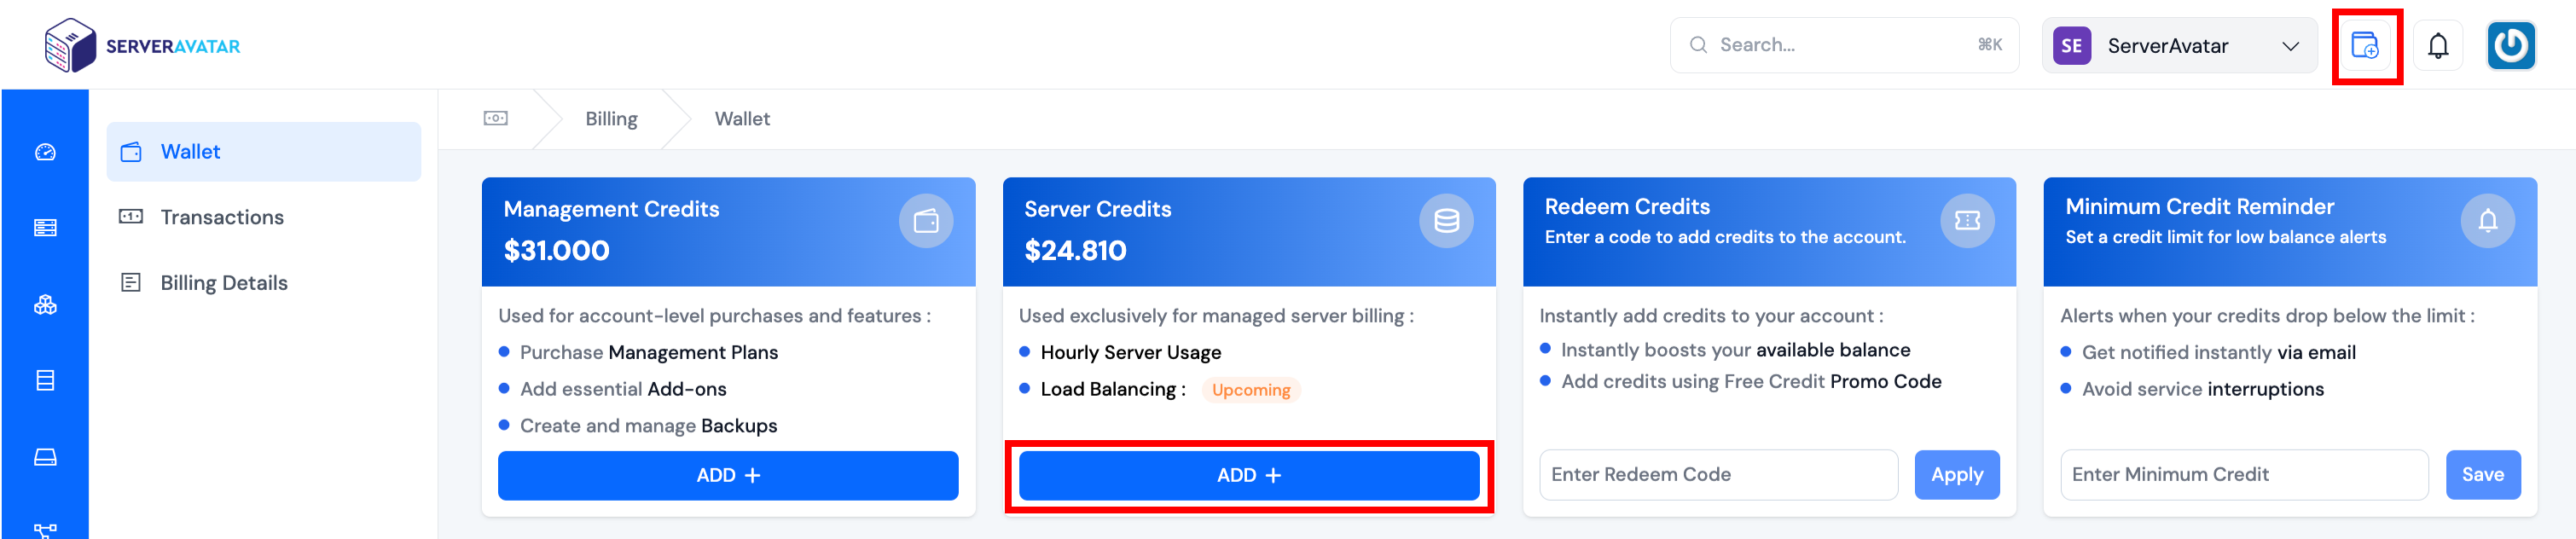Expand the ServerAvatar organization dropdown

coord(2179,46)
